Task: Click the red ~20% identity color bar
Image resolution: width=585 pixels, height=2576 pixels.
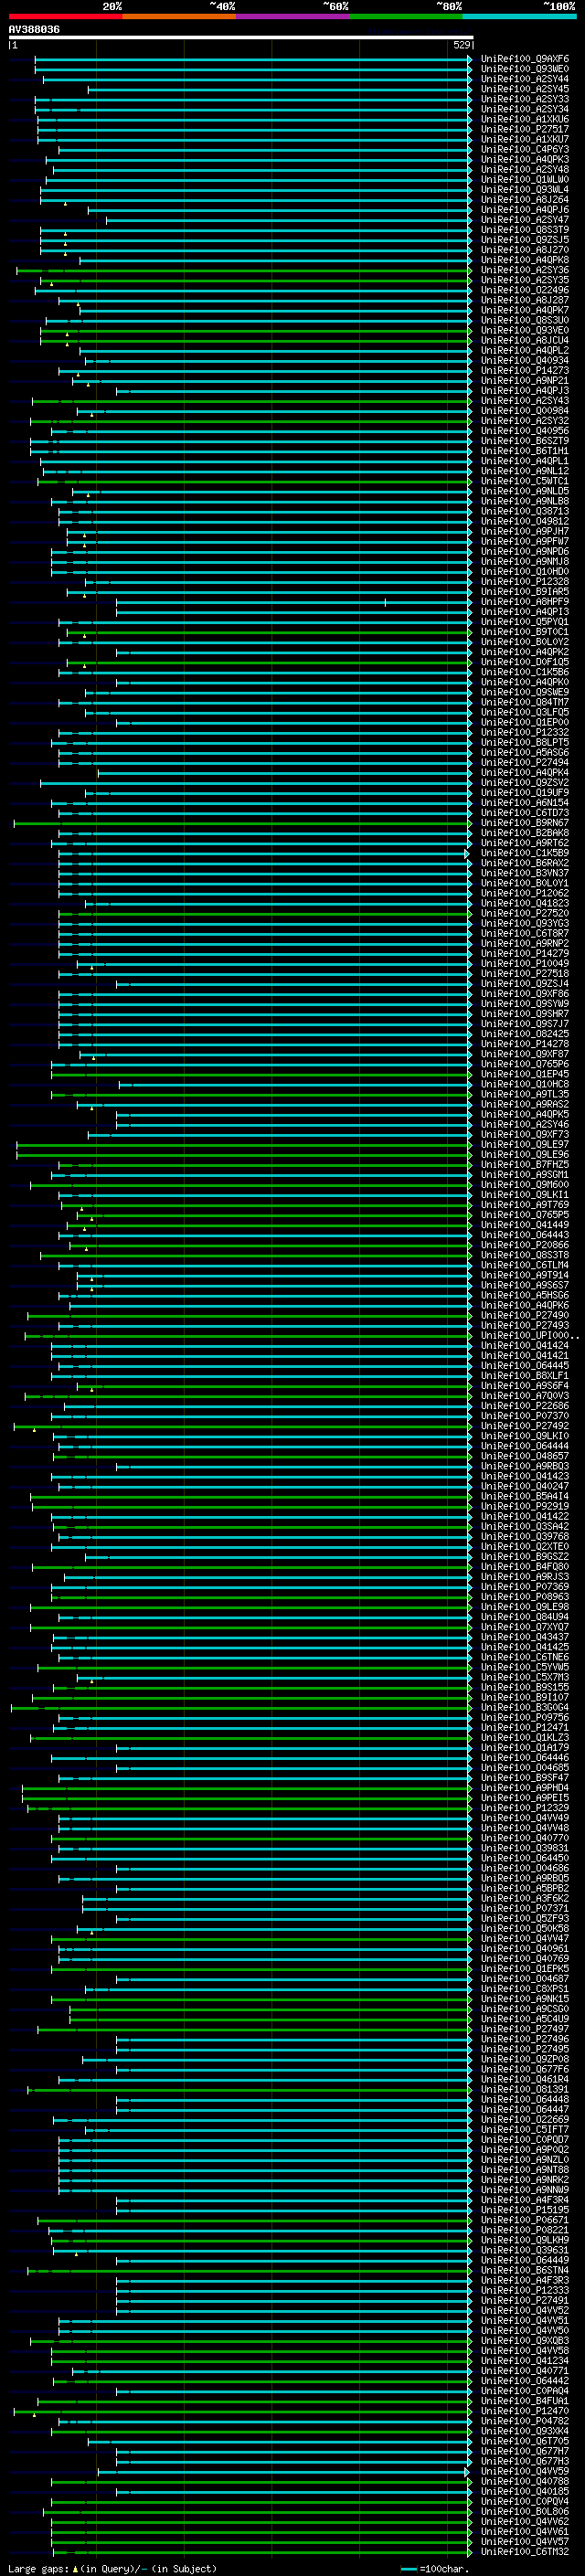Action: pos(65,16)
